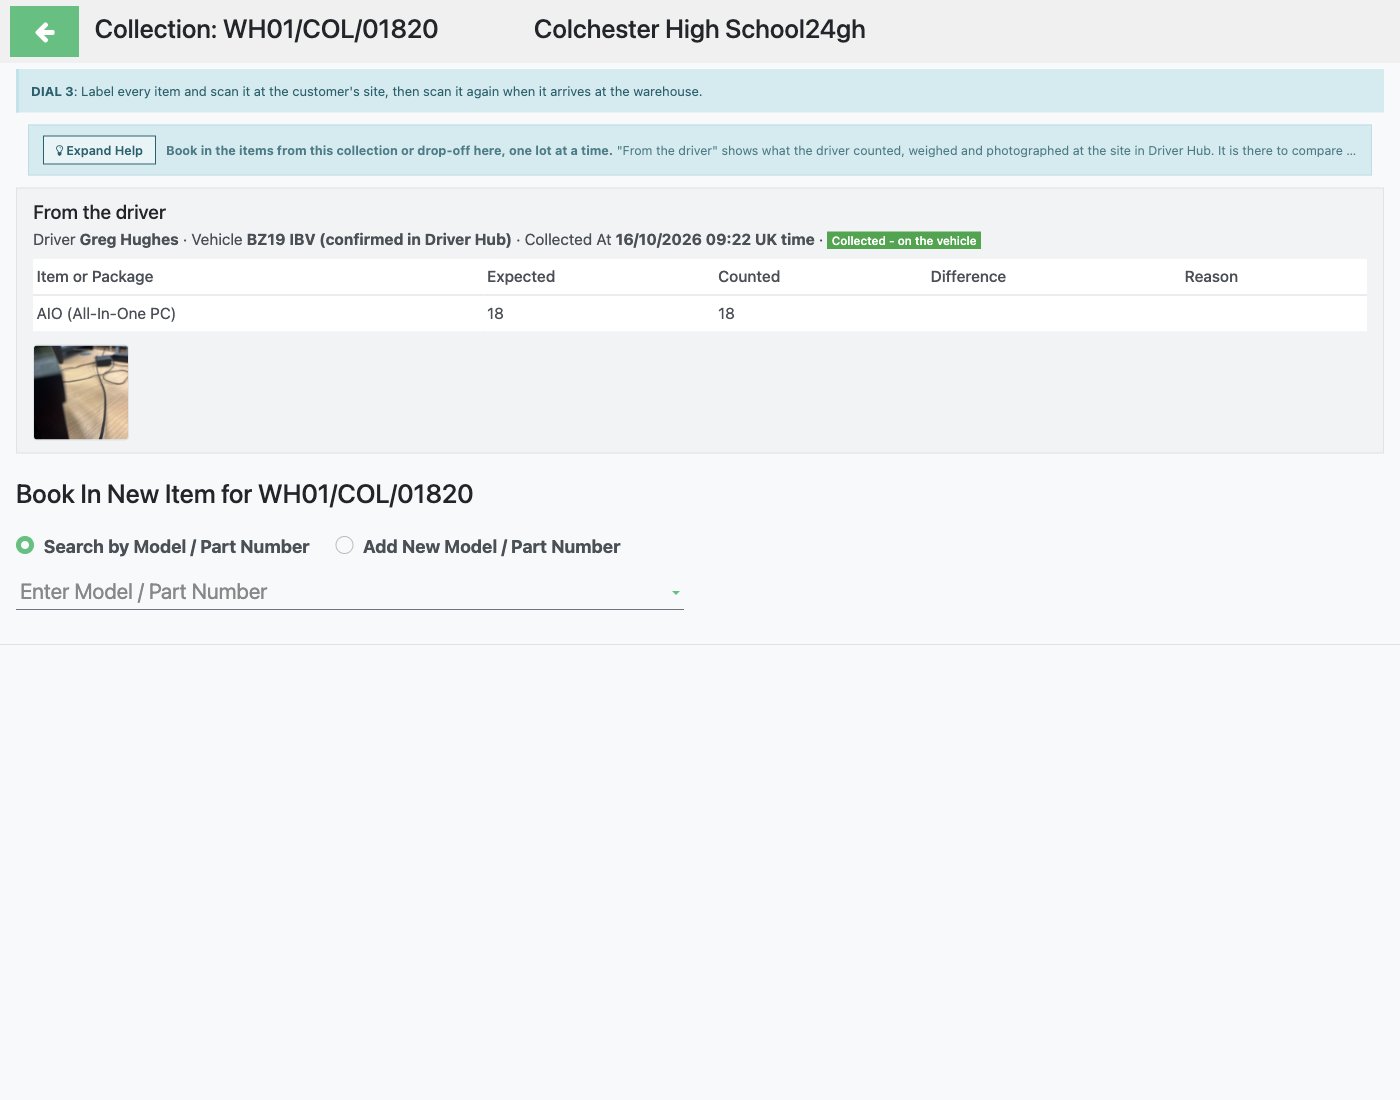Screen dimensions: 1400x1100
Task: Click the Enter Model / Part Number field
Action: [350, 591]
